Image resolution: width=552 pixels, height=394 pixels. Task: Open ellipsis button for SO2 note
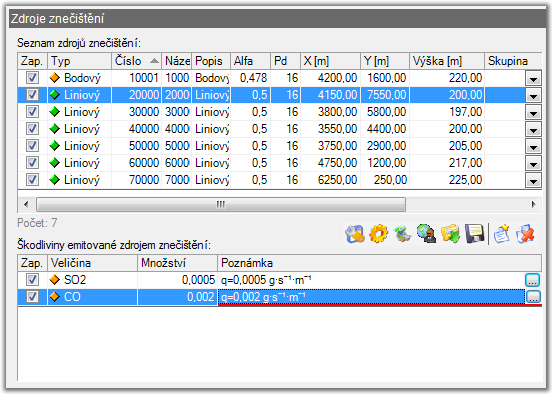pyautogui.click(x=533, y=280)
